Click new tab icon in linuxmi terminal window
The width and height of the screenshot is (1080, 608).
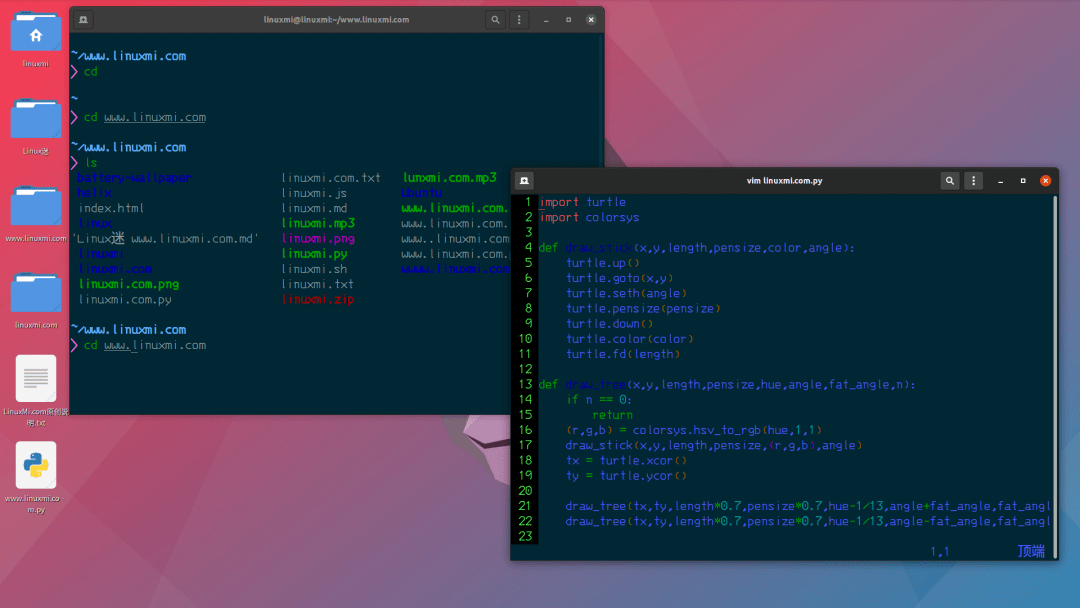[x=83, y=20]
